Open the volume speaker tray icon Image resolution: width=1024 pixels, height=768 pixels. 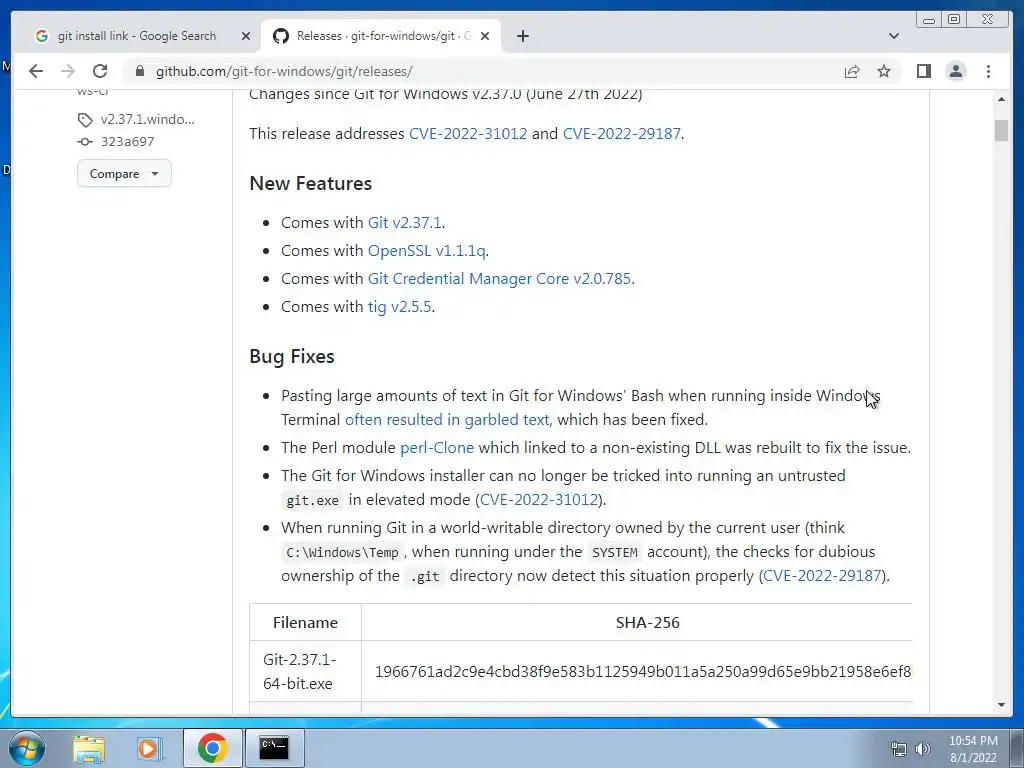(922, 749)
